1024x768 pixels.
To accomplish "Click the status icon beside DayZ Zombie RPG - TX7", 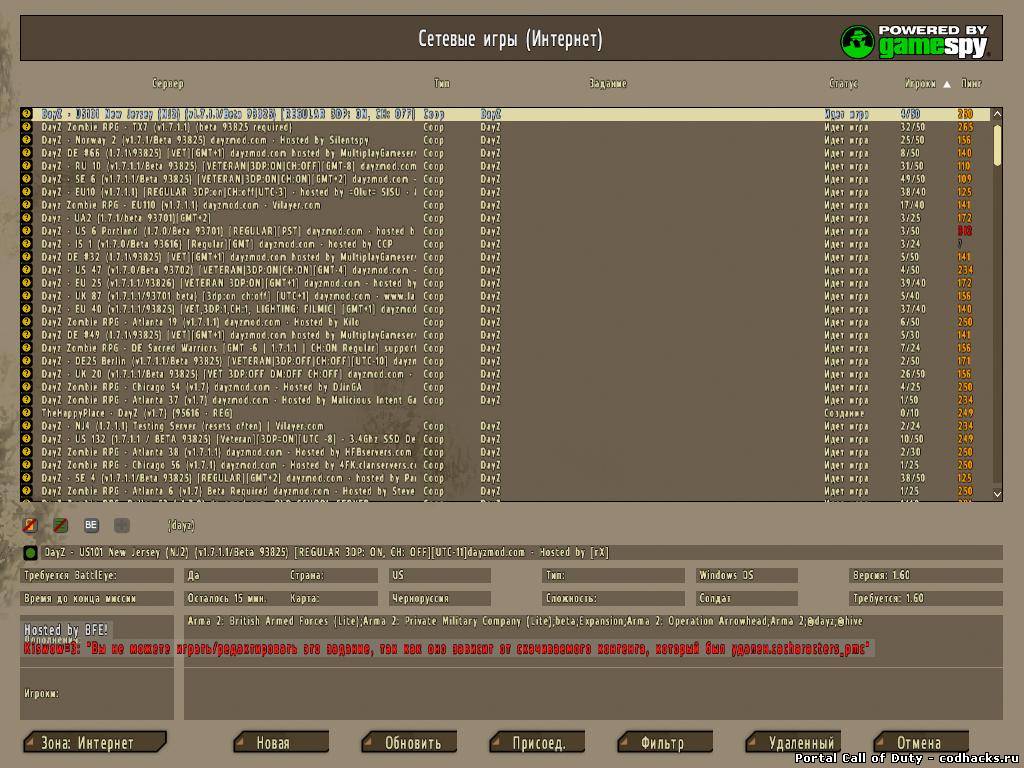I will (x=26, y=127).
